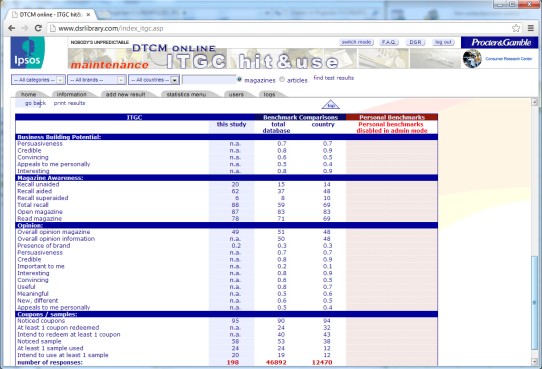Viewport: 542px width, 369px height.
Task: Click the 'Personal Benchmarks' column header
Action: (392, 117)
